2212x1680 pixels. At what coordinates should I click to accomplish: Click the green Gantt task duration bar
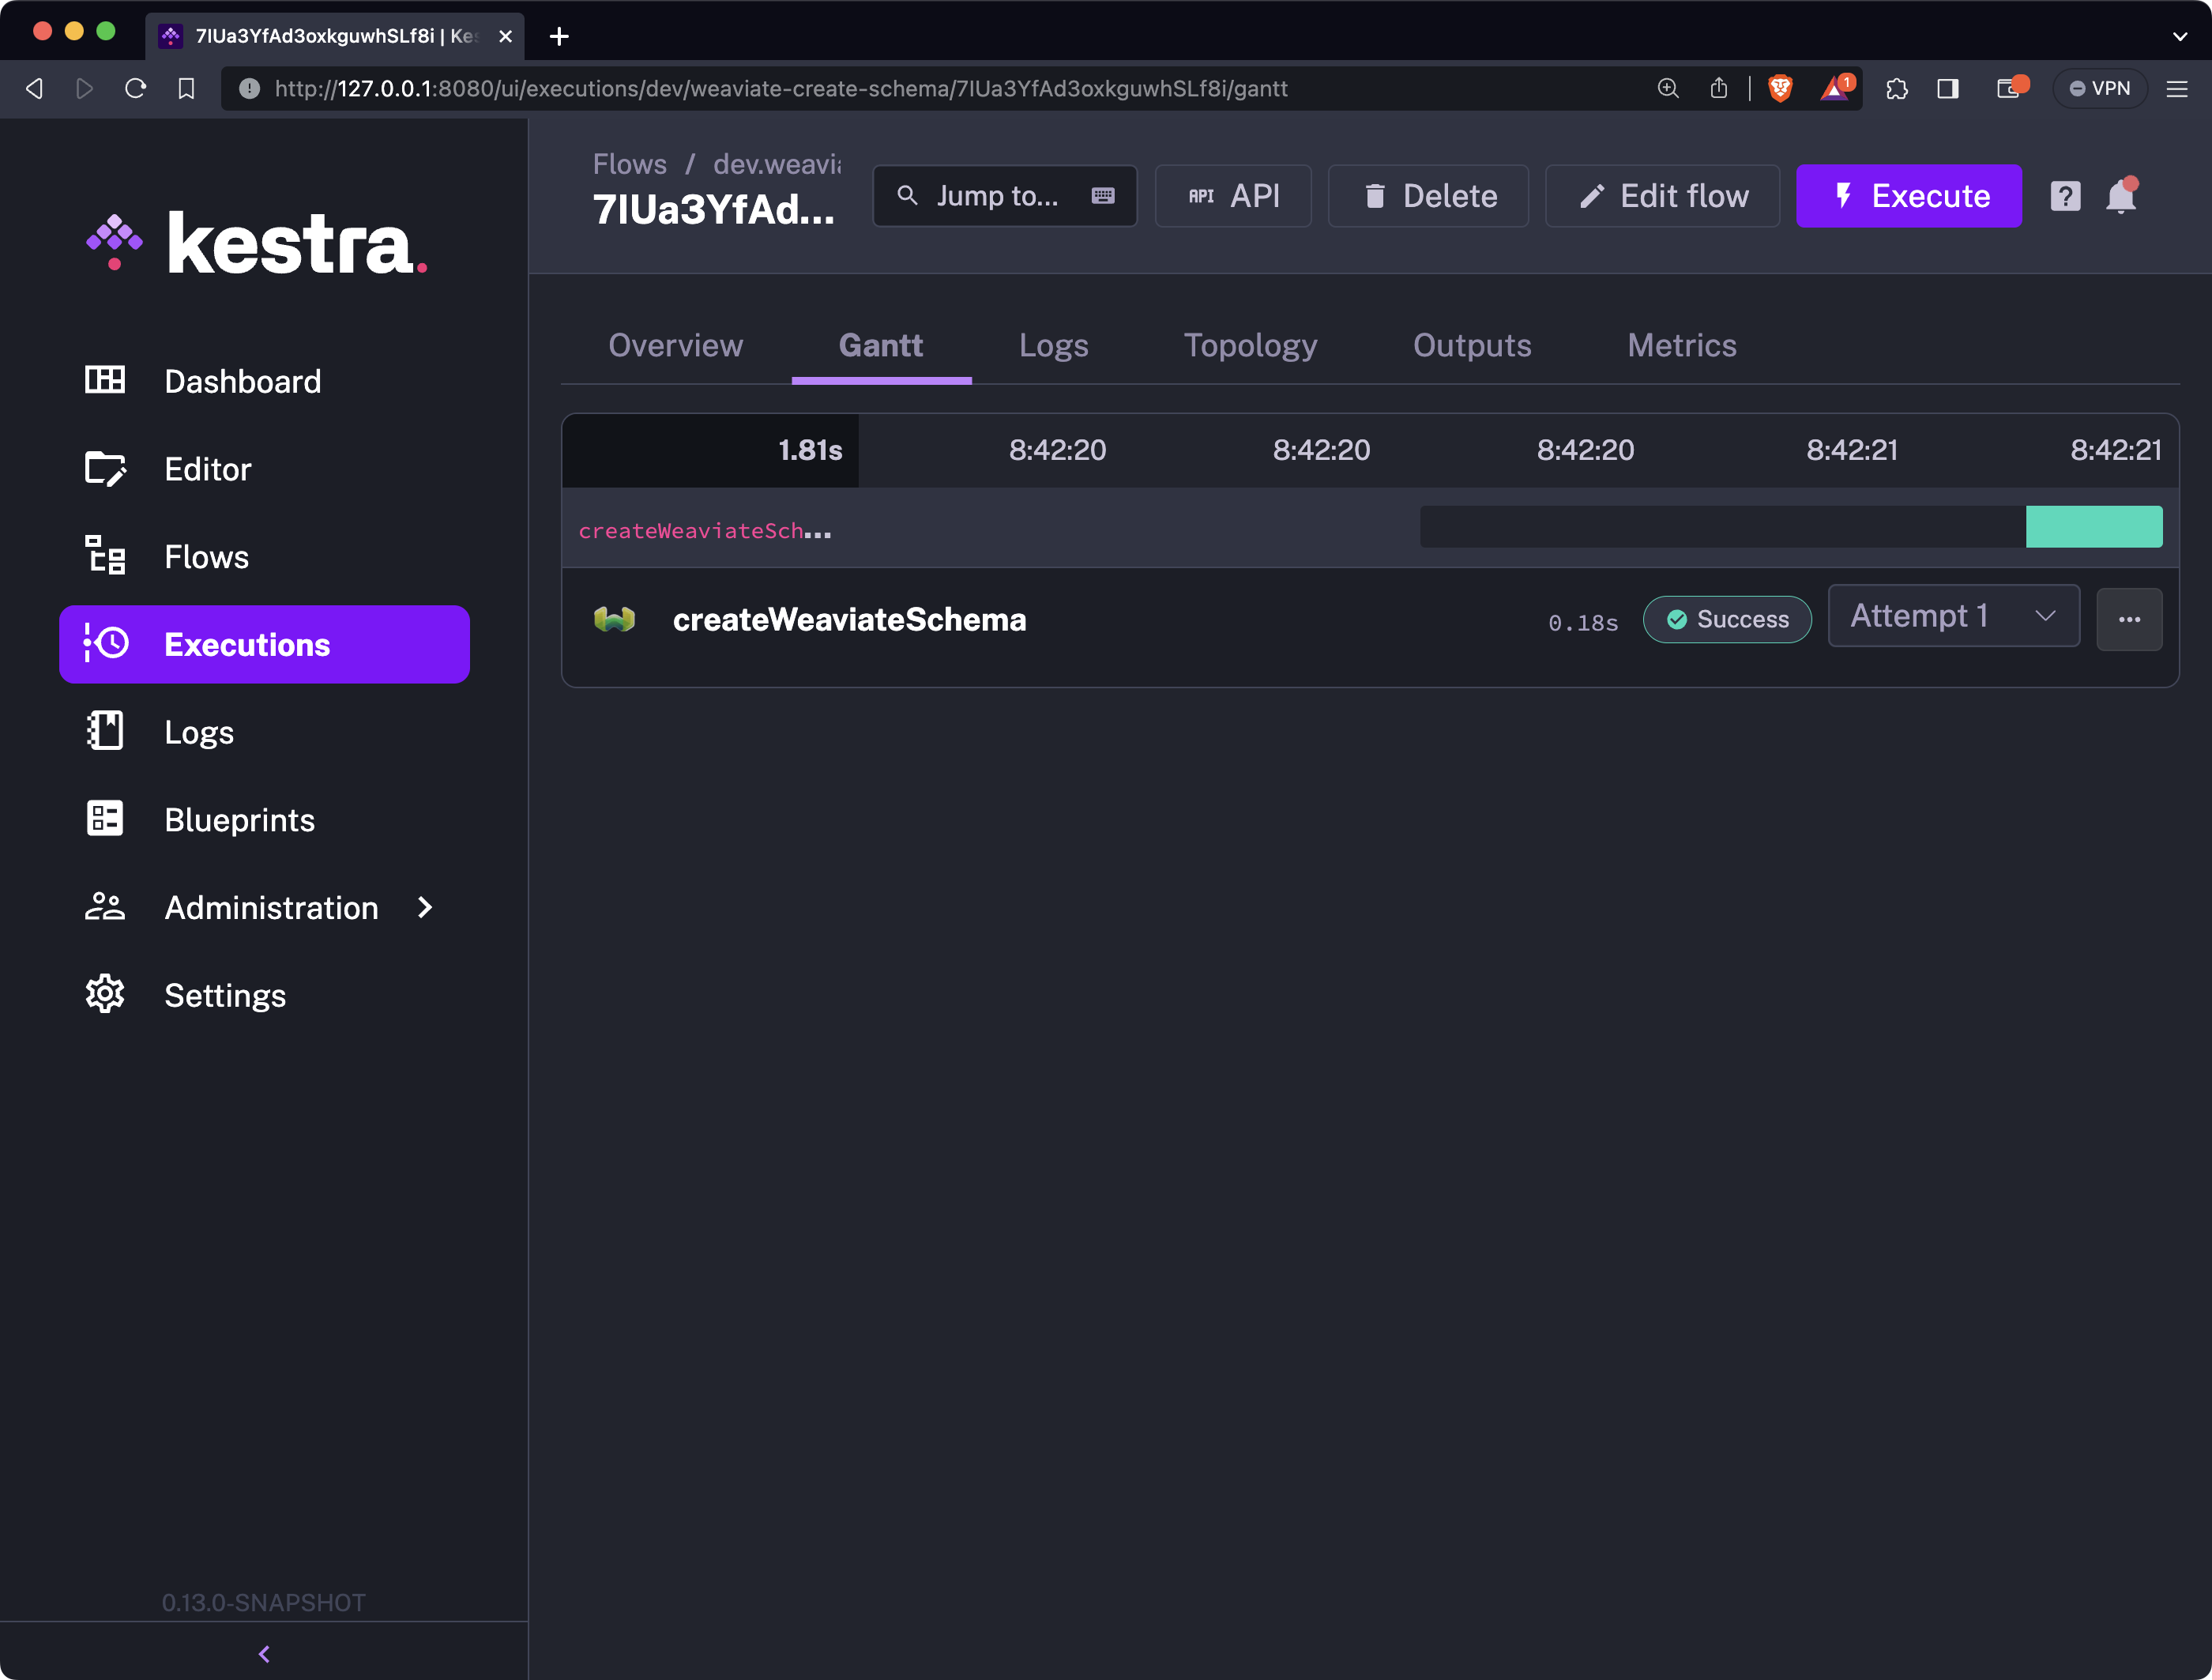(2093, 527)
